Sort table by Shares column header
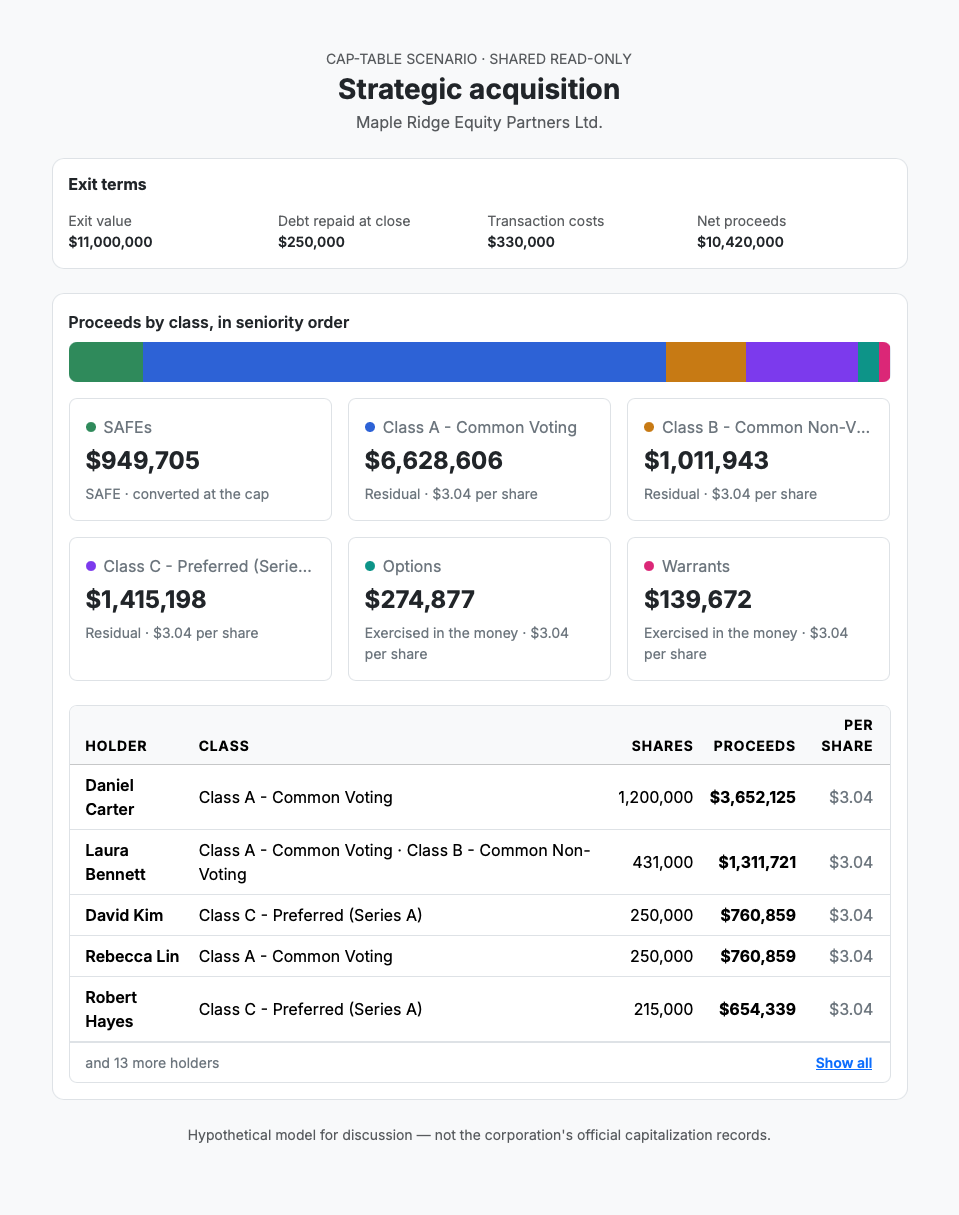This screenshot has width=959, height=1215. coord(662,746)
